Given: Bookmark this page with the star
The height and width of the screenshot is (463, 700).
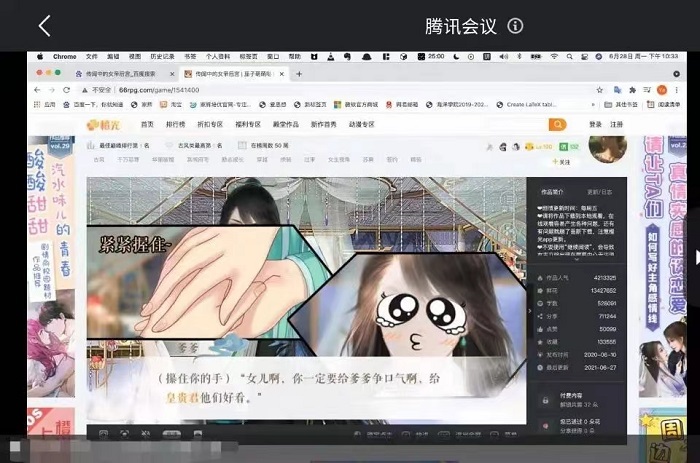Looking at the screenshot, I should (x=599, y=90).
